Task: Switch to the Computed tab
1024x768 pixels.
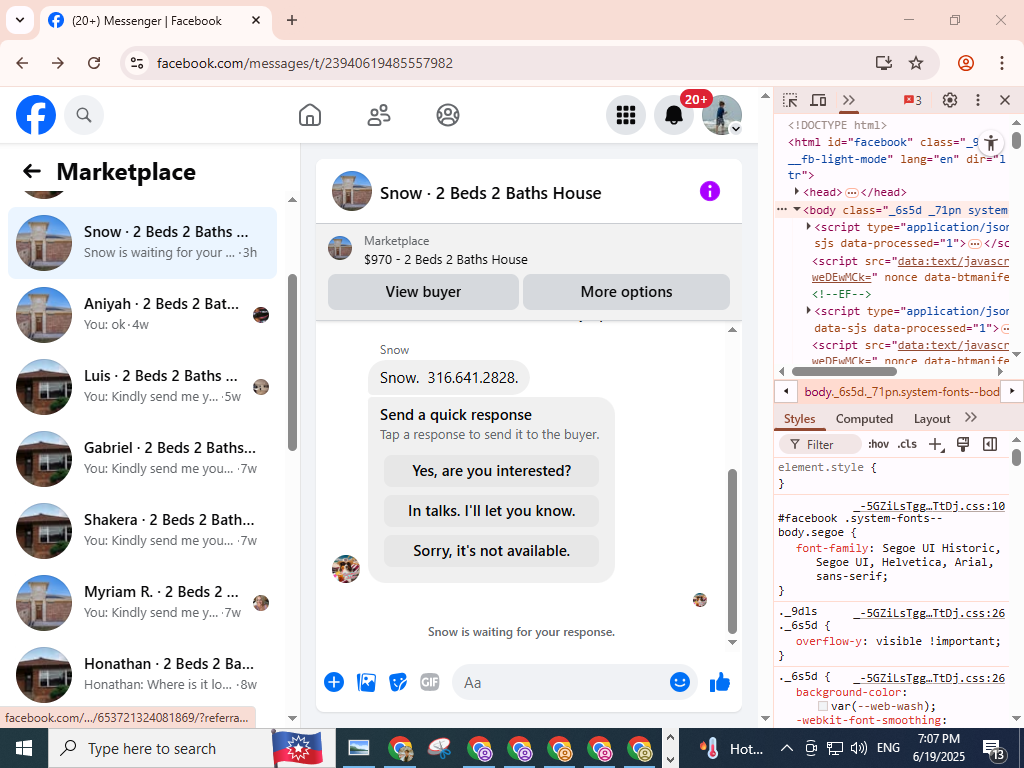Action: (864, 419)
